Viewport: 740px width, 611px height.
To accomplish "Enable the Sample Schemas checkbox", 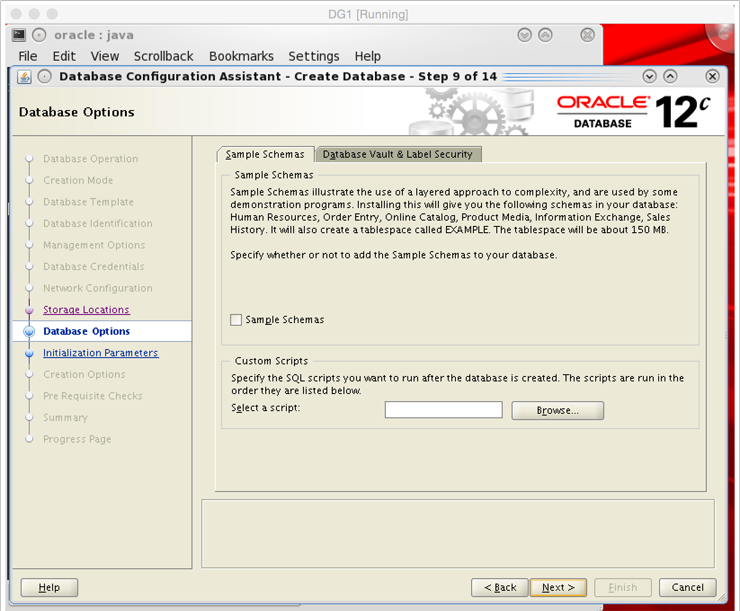I will (x=236, y=320).
